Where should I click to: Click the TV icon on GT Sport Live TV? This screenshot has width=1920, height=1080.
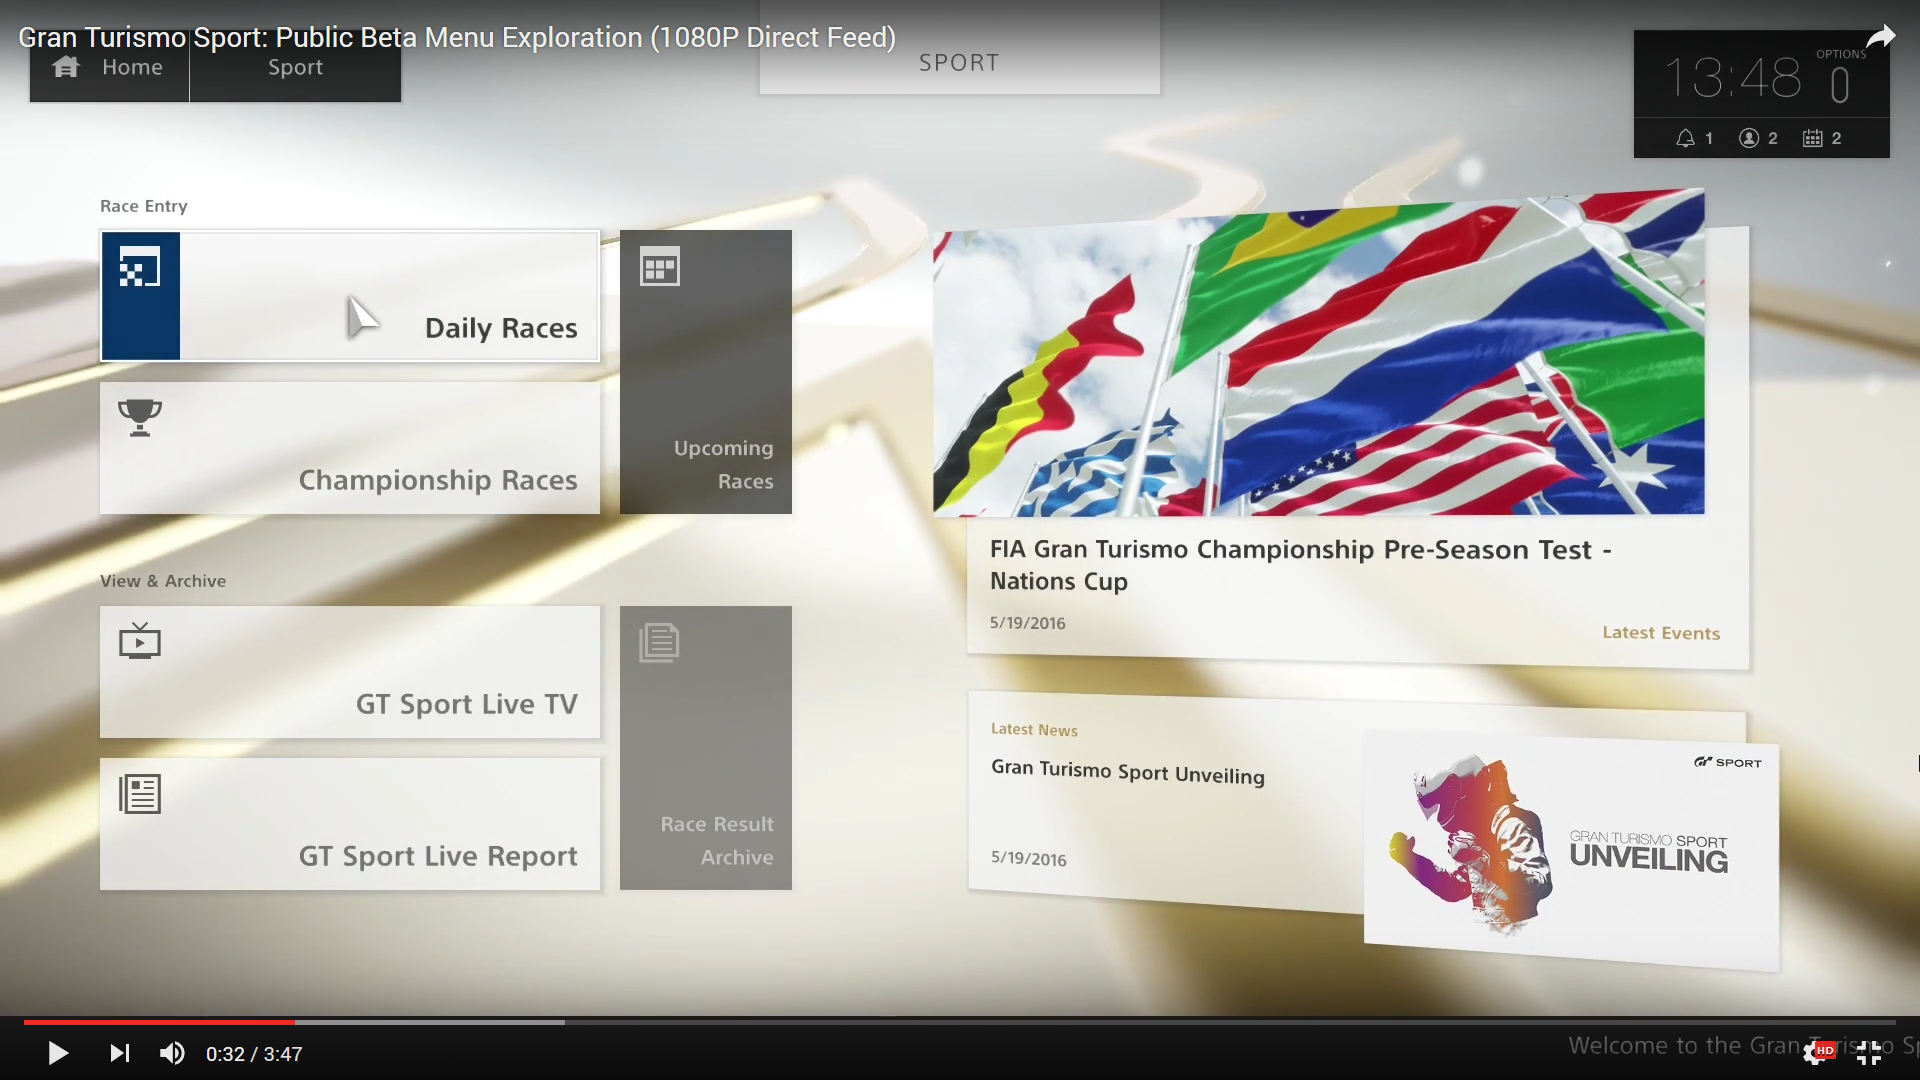[140, 641]
